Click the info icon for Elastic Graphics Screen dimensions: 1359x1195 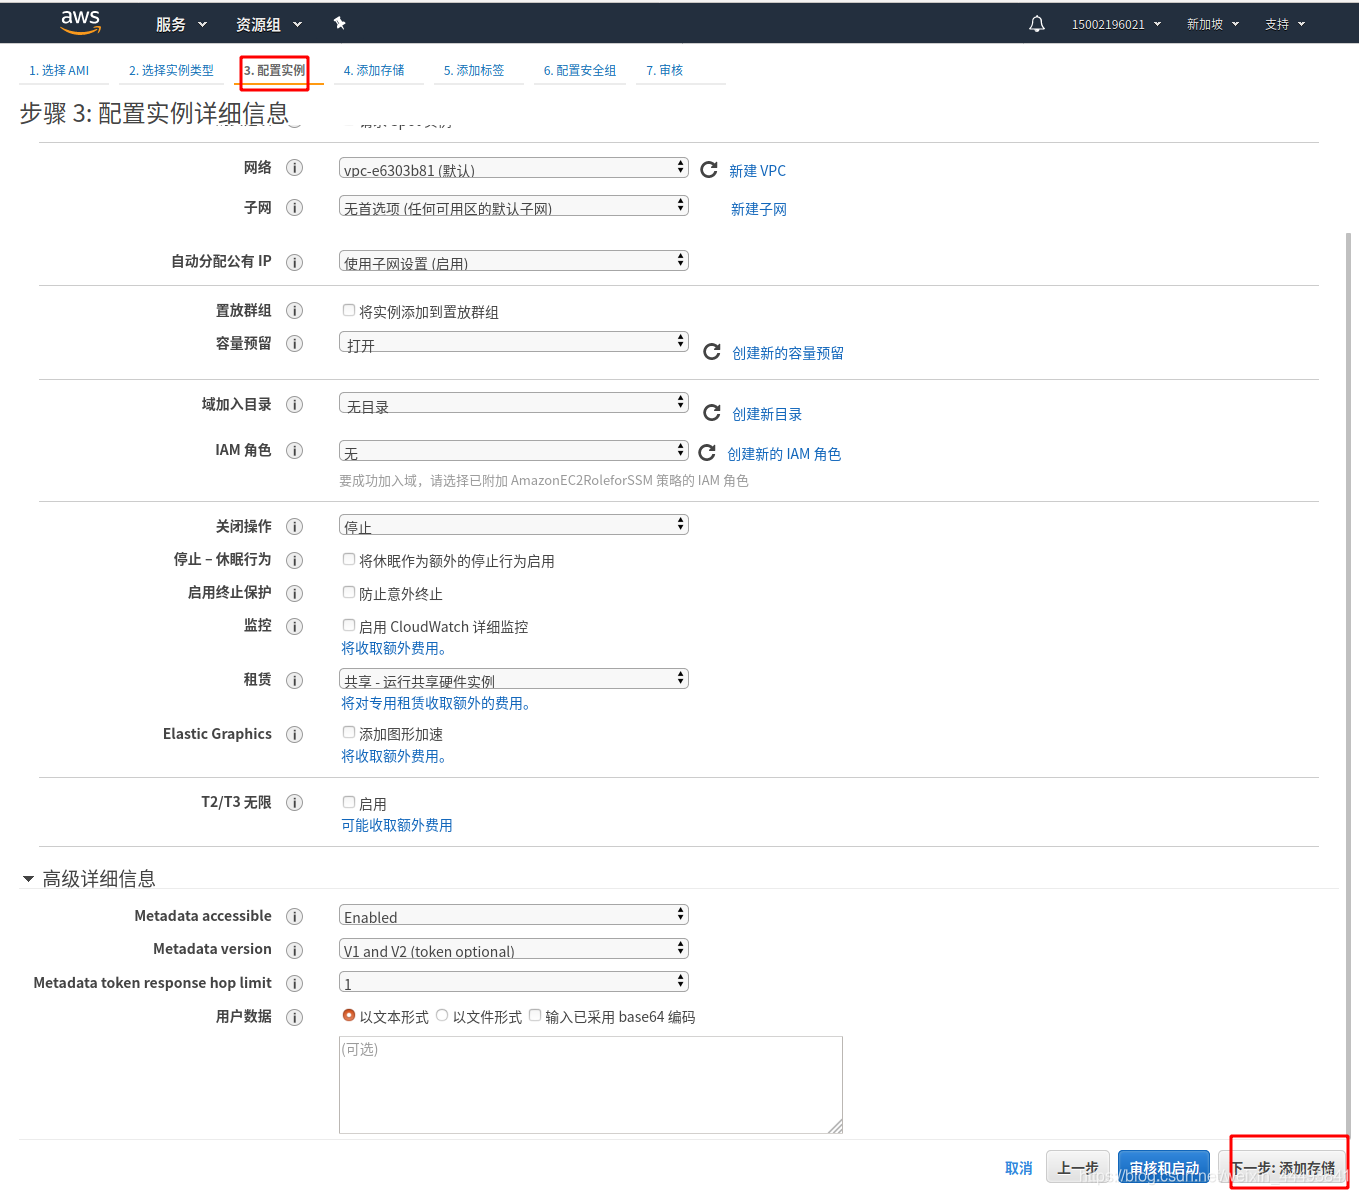point(295,735)
